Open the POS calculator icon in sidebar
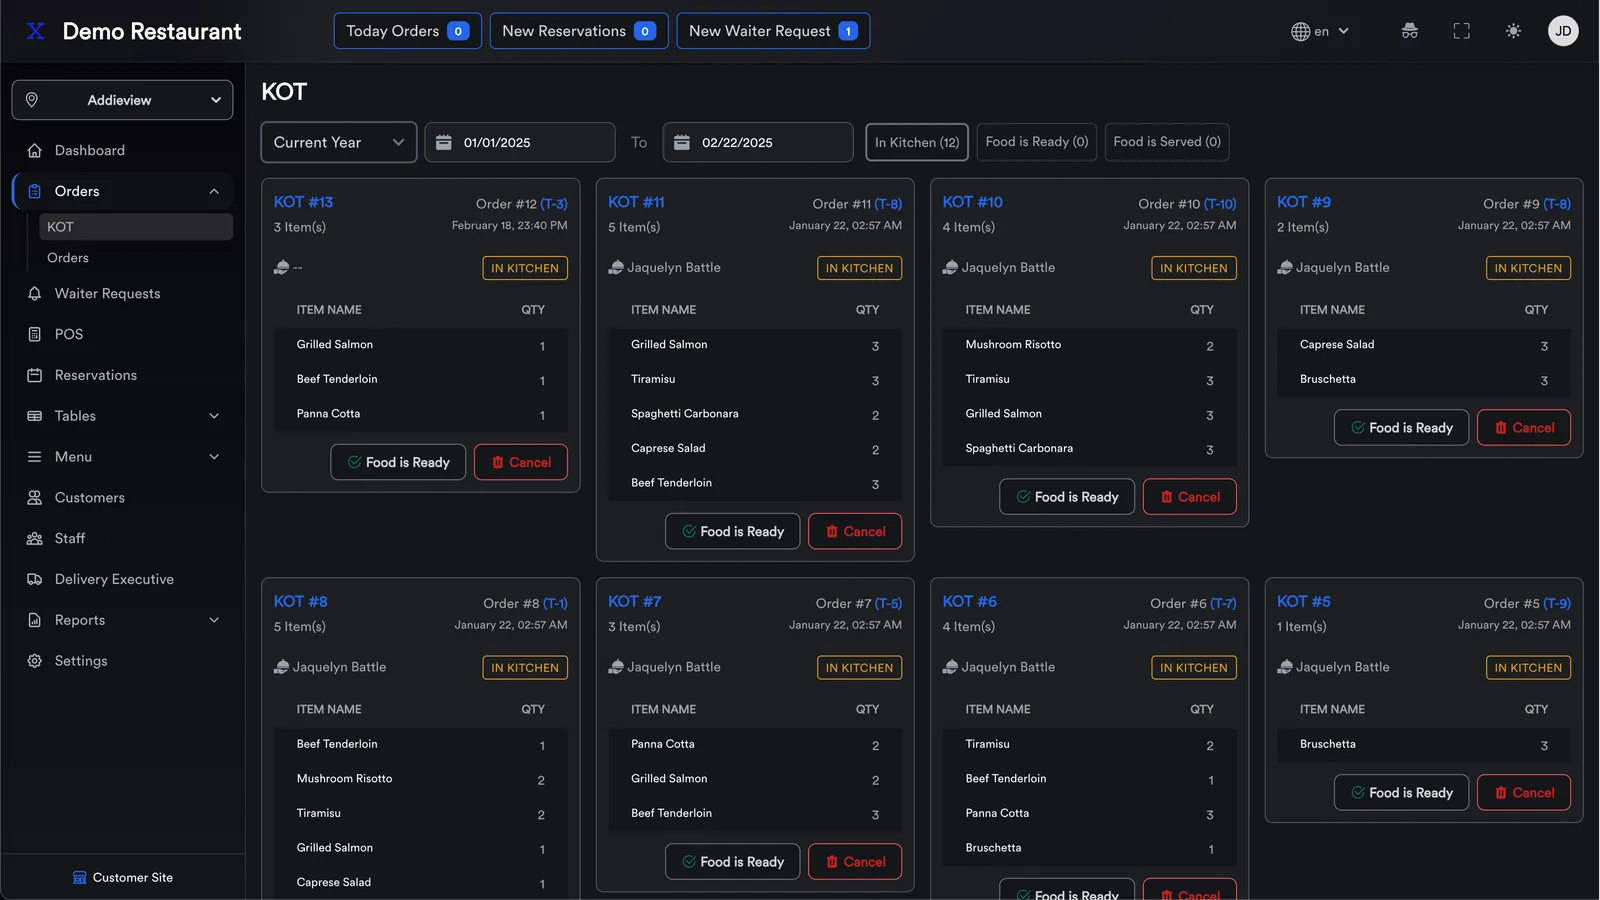The height and width of the screenshot is (900, 1600). click(x=35, y=334)
